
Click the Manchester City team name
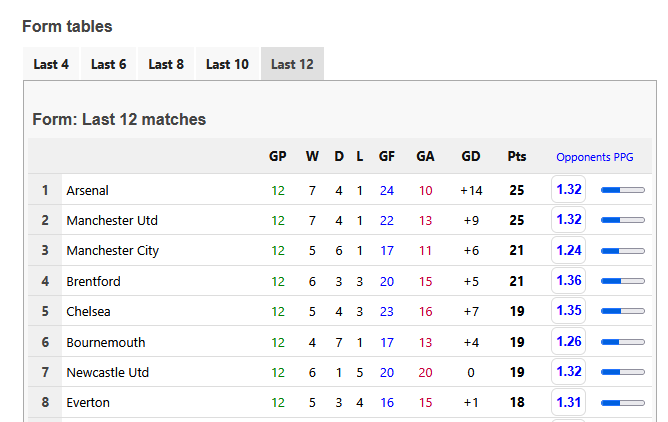[113, 250]
